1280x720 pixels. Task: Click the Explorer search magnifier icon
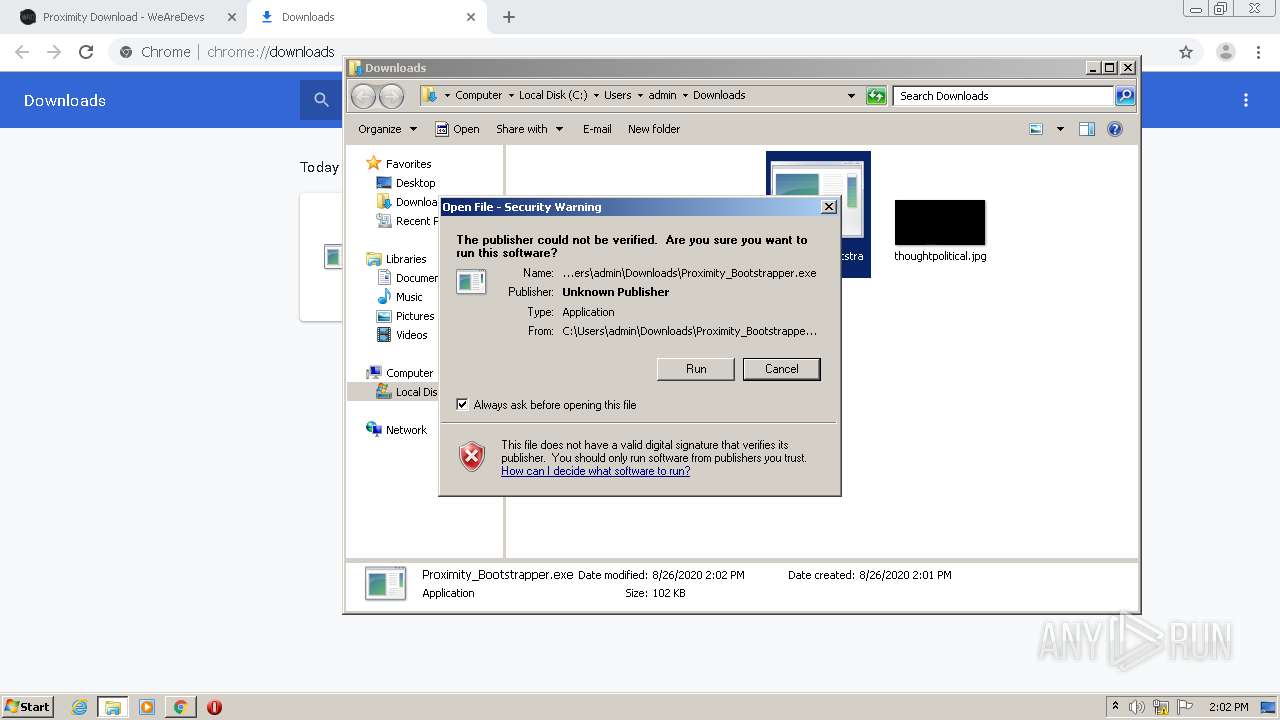click(x=1125, y=96)
